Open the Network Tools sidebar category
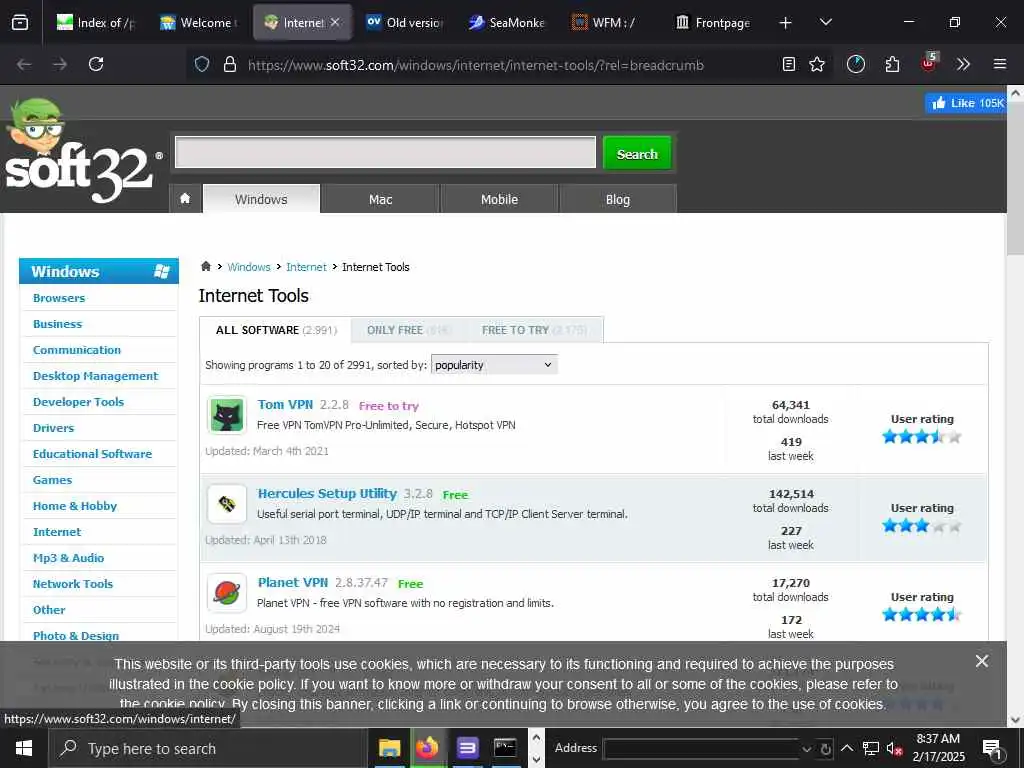Screen dimensions: 1024x768 point(72,584)
